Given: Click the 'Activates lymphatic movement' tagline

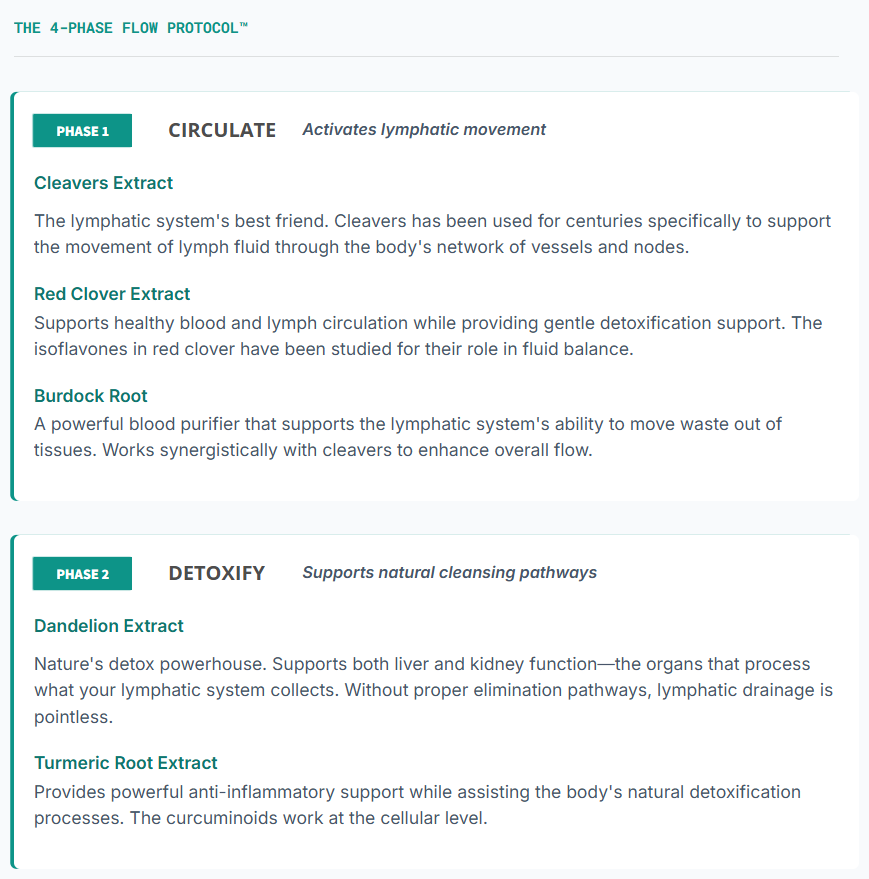Looking at the screenshot, I should point(424,129).
